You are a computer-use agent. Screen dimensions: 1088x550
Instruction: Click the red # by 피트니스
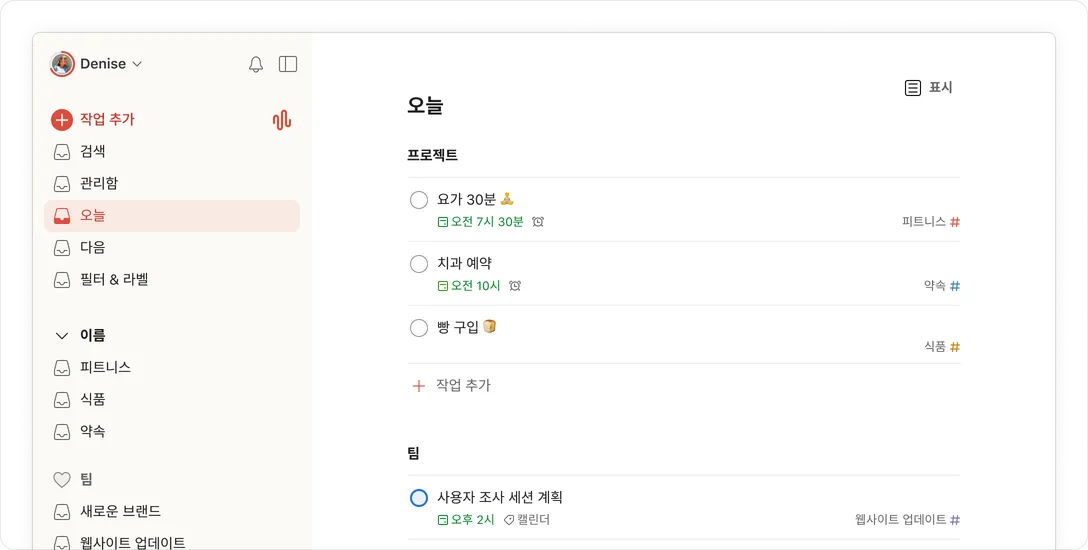click(x=955, y=222)
